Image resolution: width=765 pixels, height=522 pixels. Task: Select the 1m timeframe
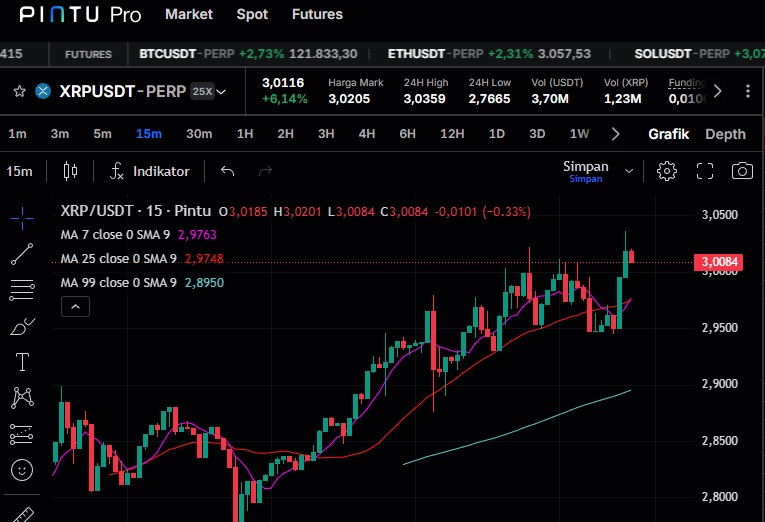(x=17, y=134)
